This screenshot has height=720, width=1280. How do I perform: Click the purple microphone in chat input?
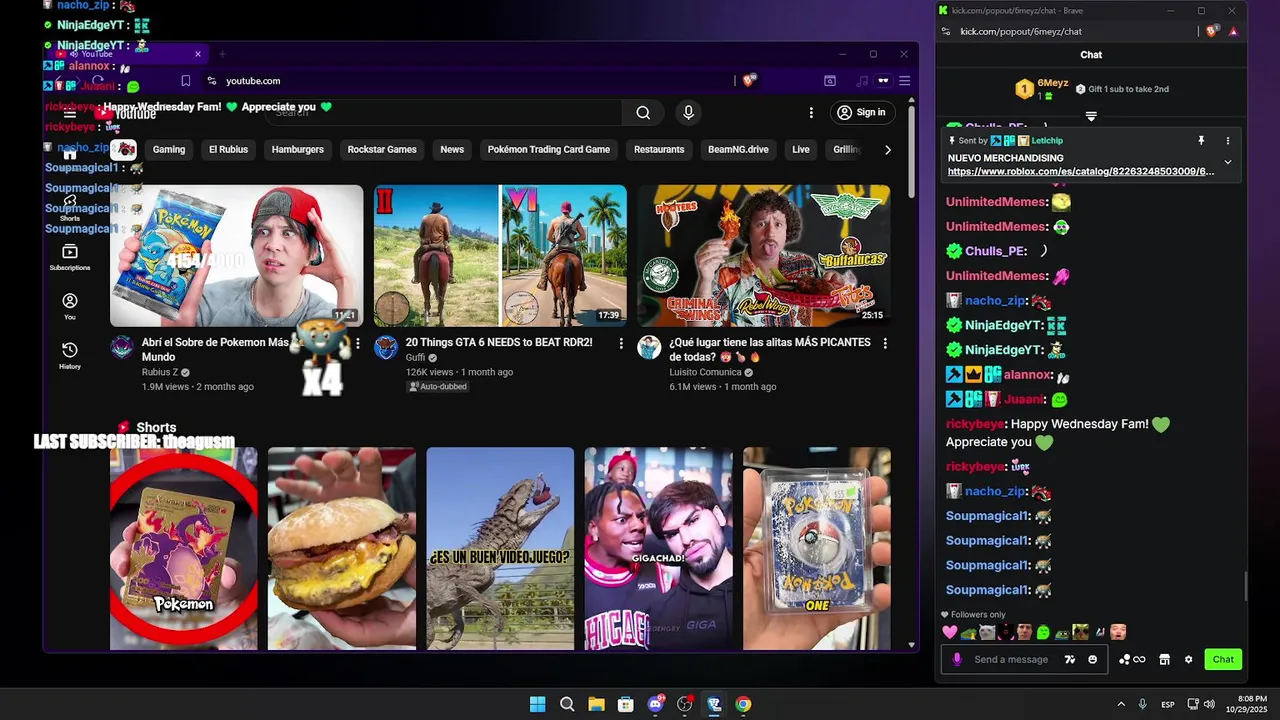(x=957, y=659)
